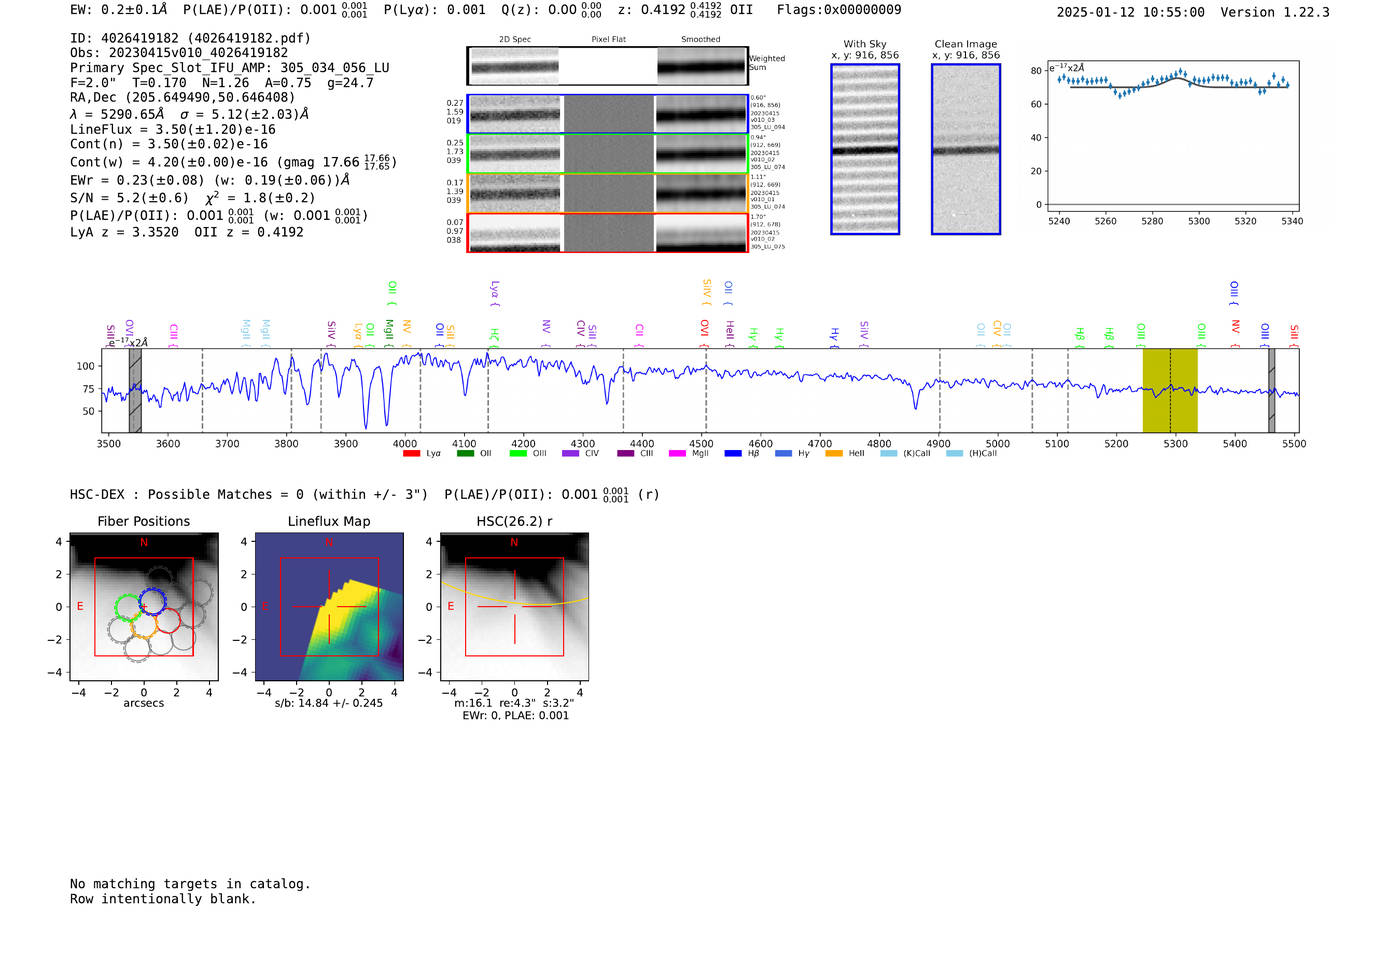The image size is (1400, 953).
Task: Click the 'Smoothed' column header
Action: click(701, 40)
